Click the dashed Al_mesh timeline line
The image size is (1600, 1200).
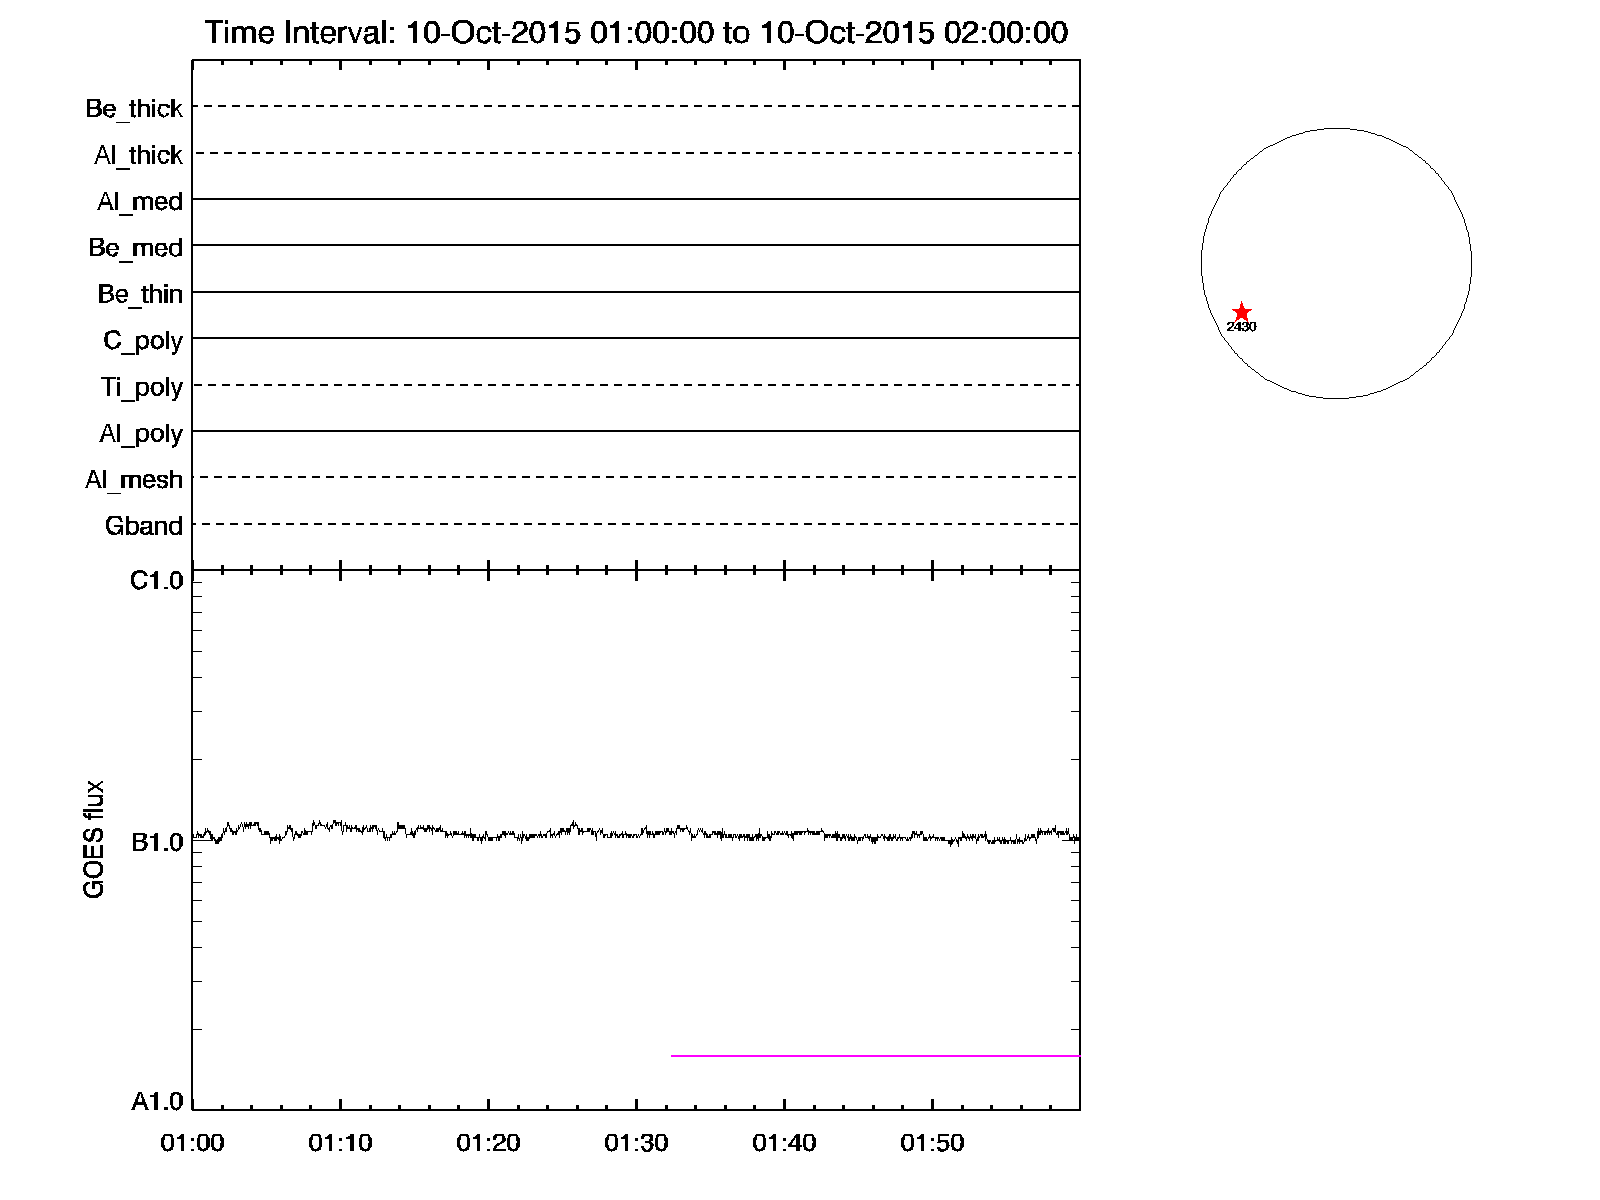636,477
